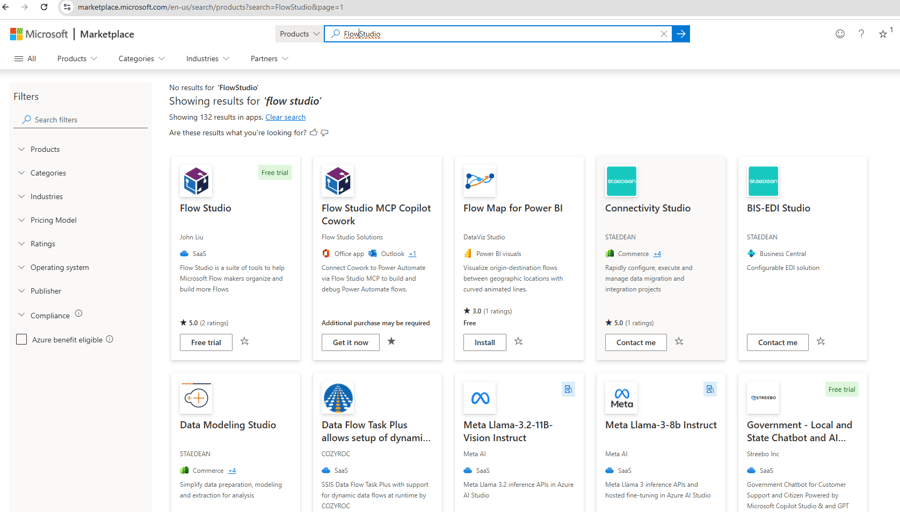This screenshot has width=900, height=512.
Task: Open Products dropdown beside search box
Action: (299, 34)
